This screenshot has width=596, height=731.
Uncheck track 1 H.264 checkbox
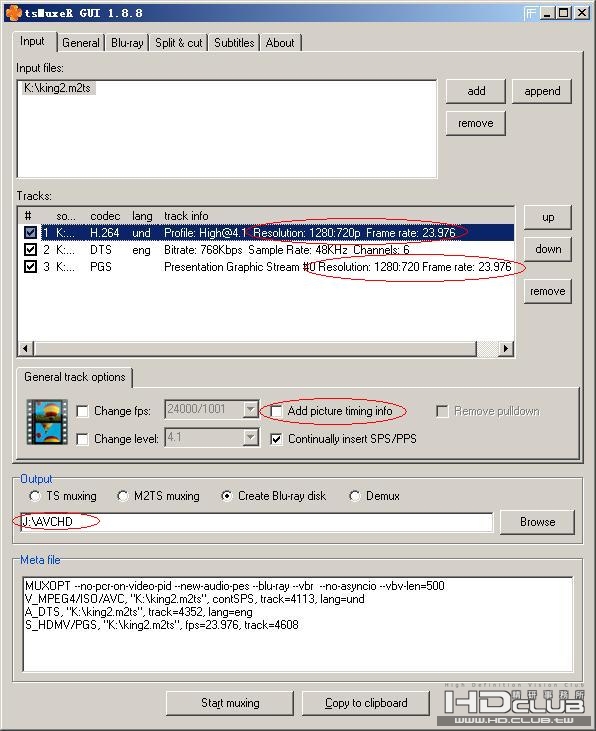point(30,232)
